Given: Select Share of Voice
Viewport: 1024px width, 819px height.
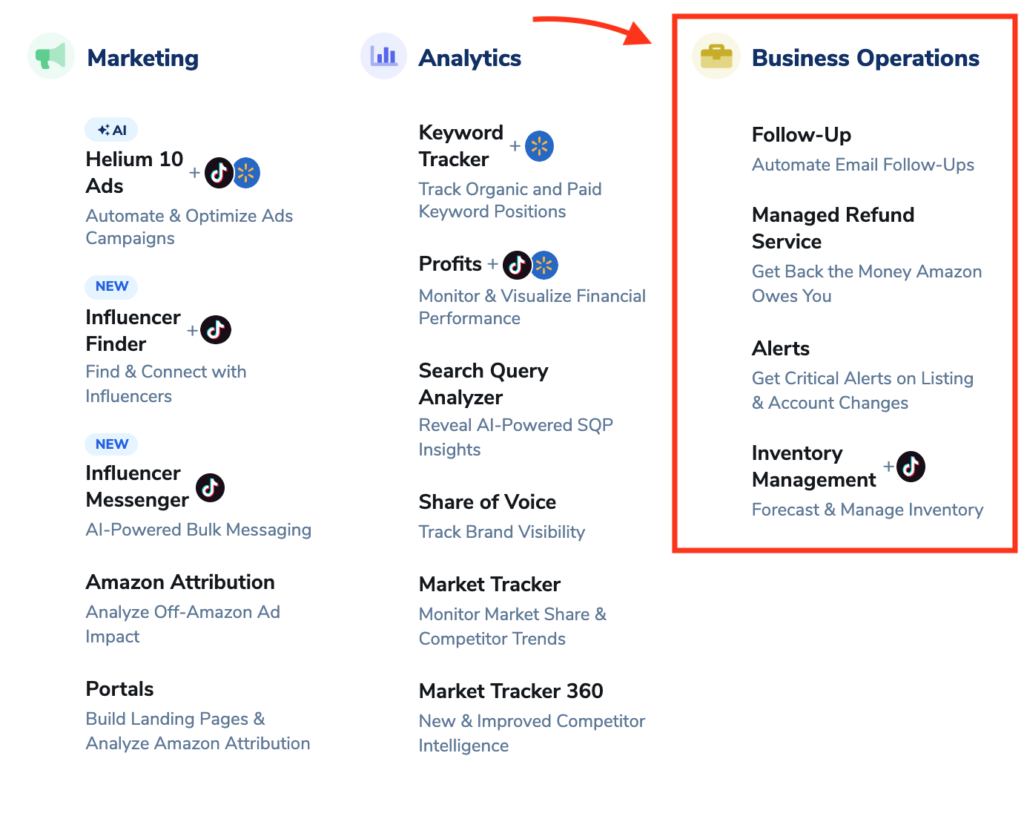Looking at the screenshot, I should point(487,502).
